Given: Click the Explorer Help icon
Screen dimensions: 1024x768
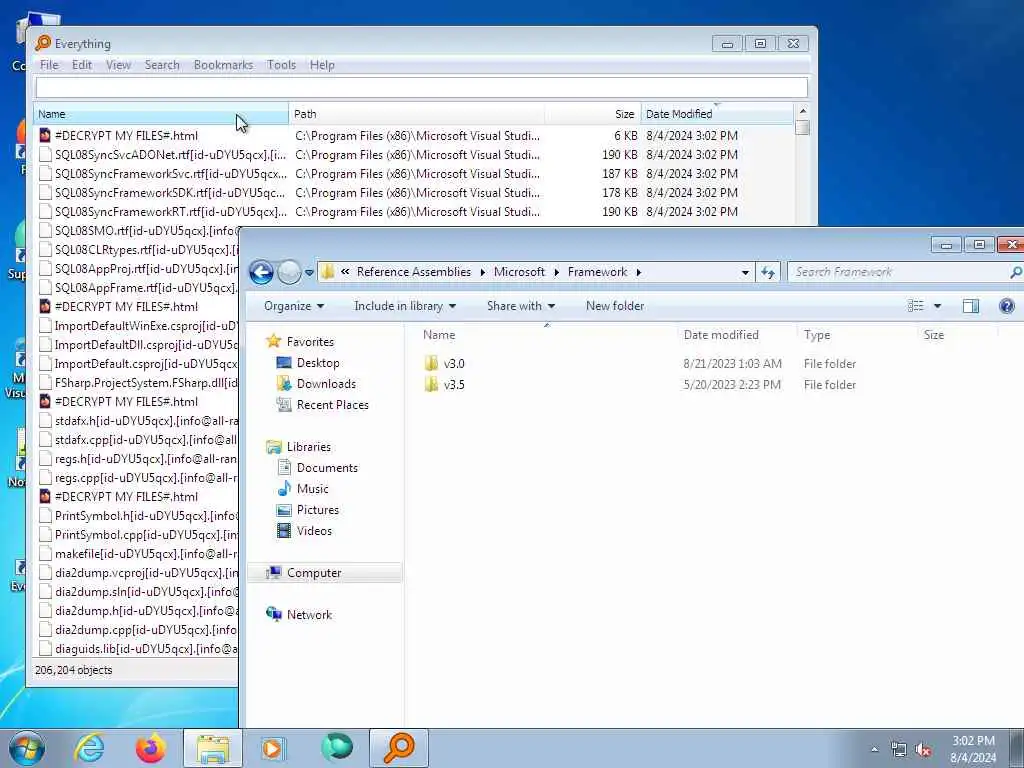Looking at the screenshot, I should (x=1006, y=306).
